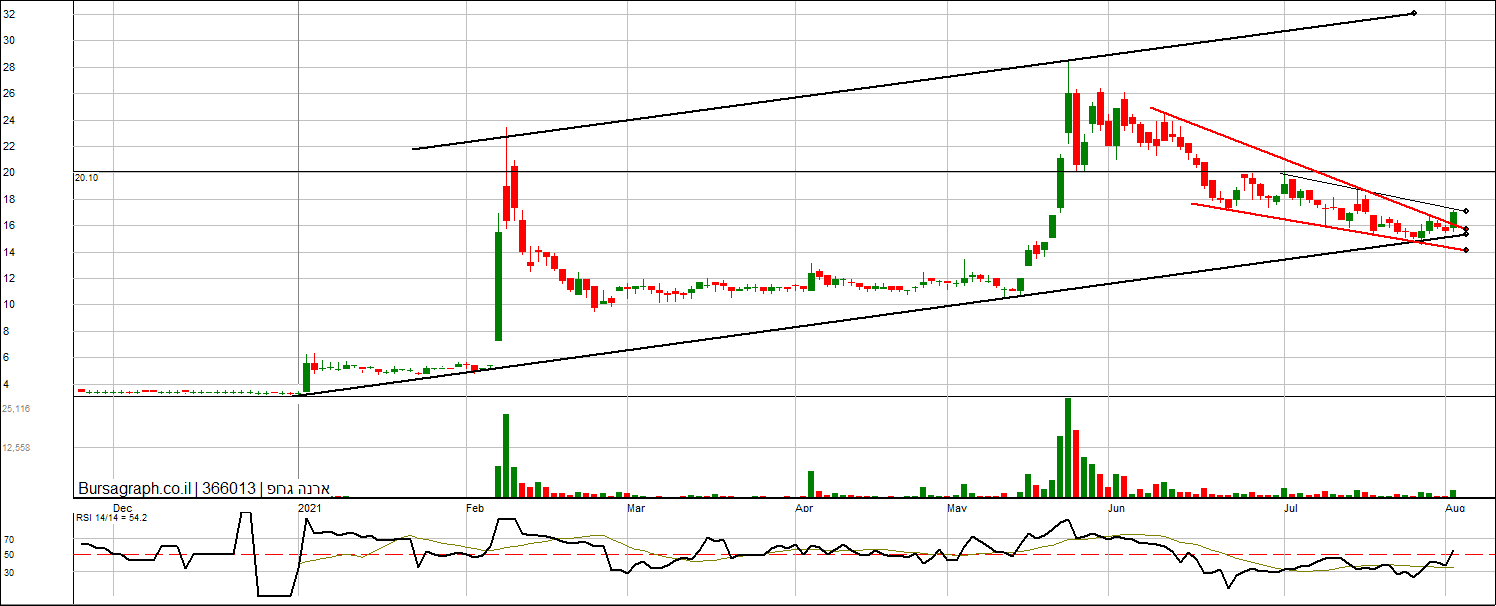
Task: Click the 14 price label on the y-axis
Action: [8, 253]
